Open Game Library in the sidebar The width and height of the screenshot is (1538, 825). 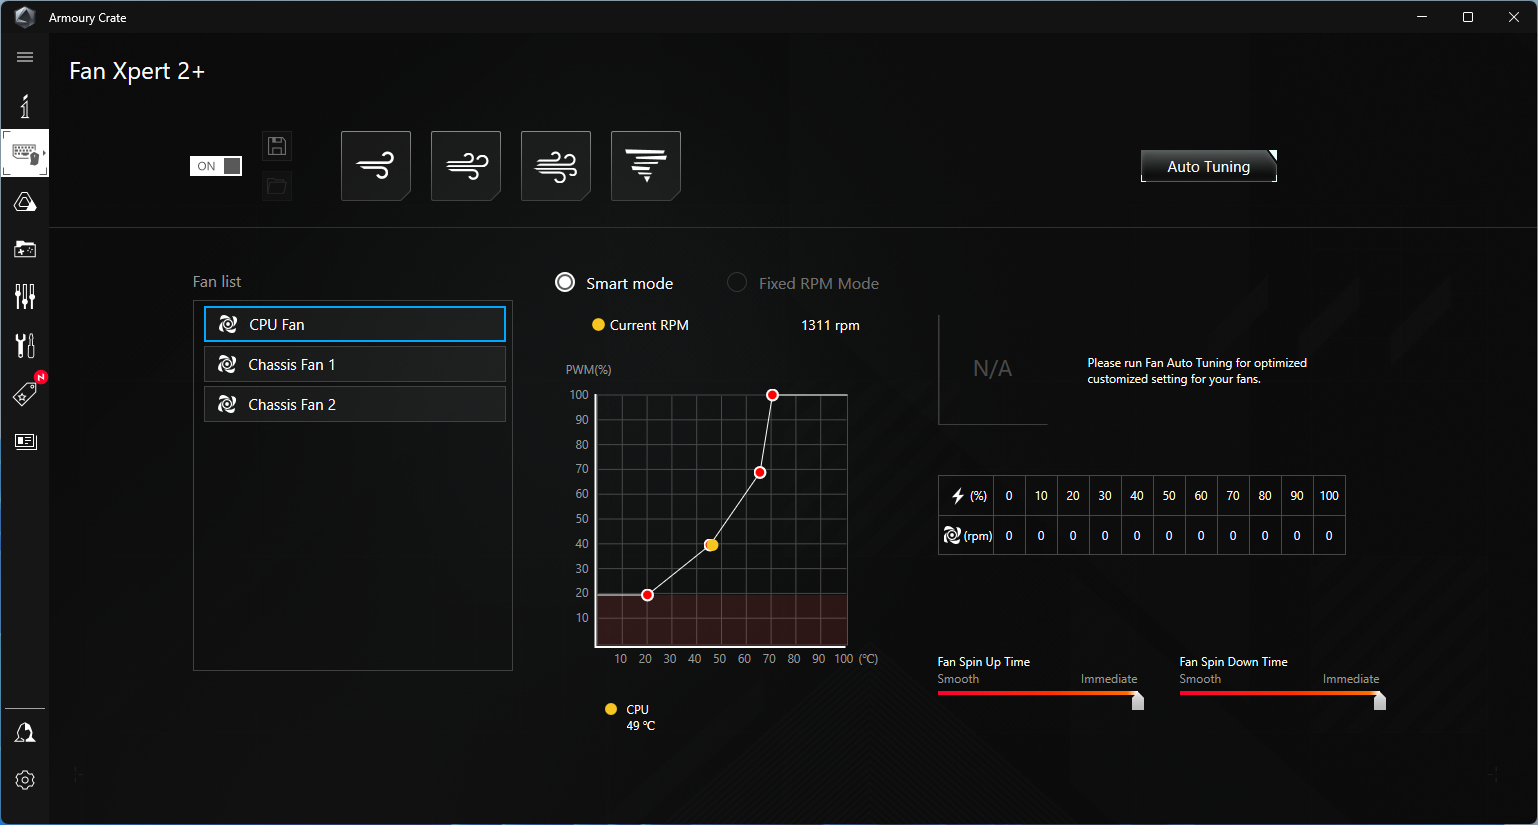(x=25, y=249)
